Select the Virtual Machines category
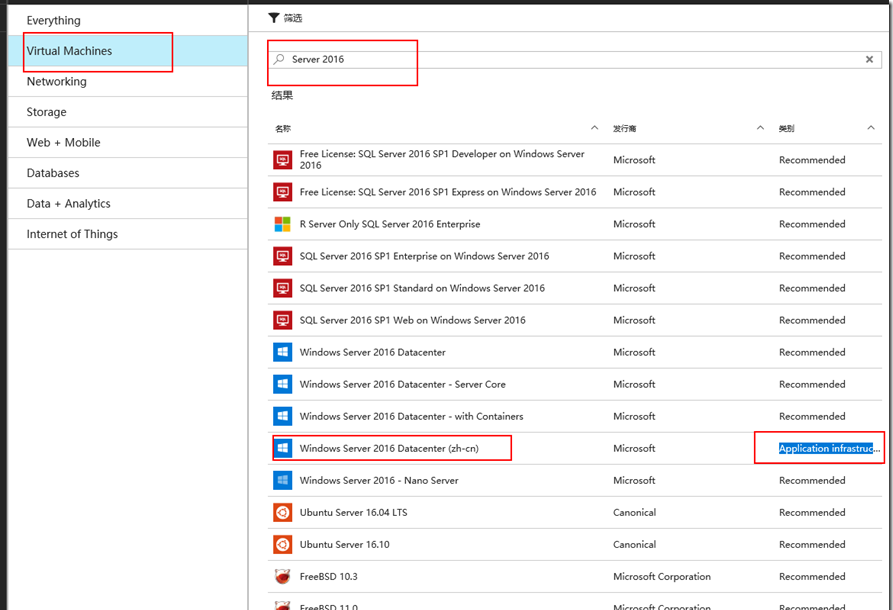This screenshot has height=610, width=893. [x=128, y=51]
